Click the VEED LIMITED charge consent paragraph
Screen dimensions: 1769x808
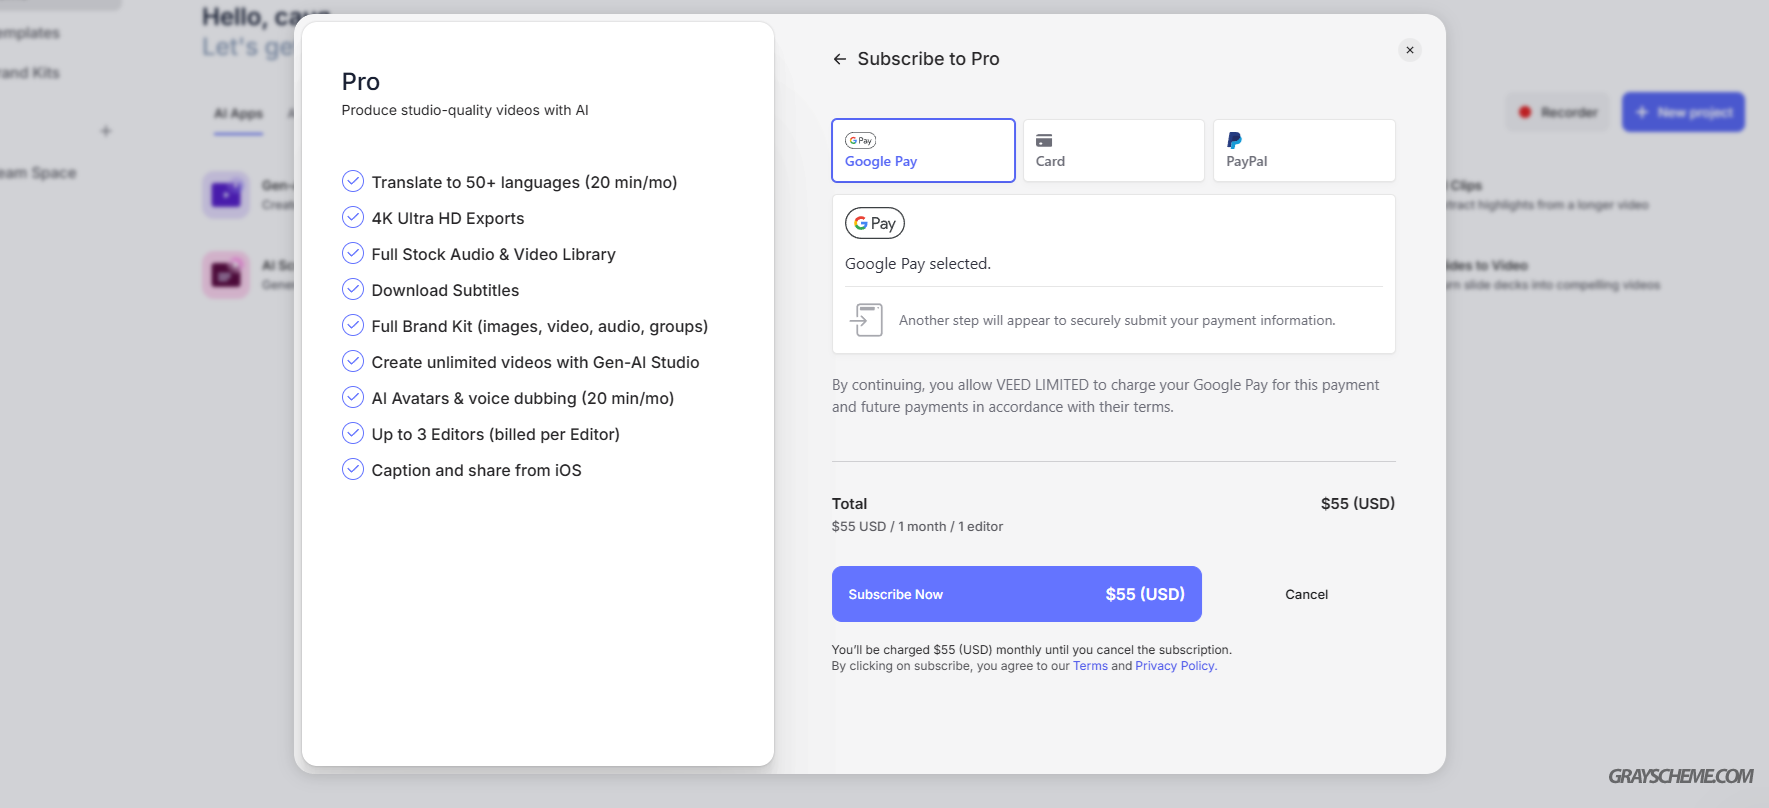pyautogui.click(x=1105, y=396)
